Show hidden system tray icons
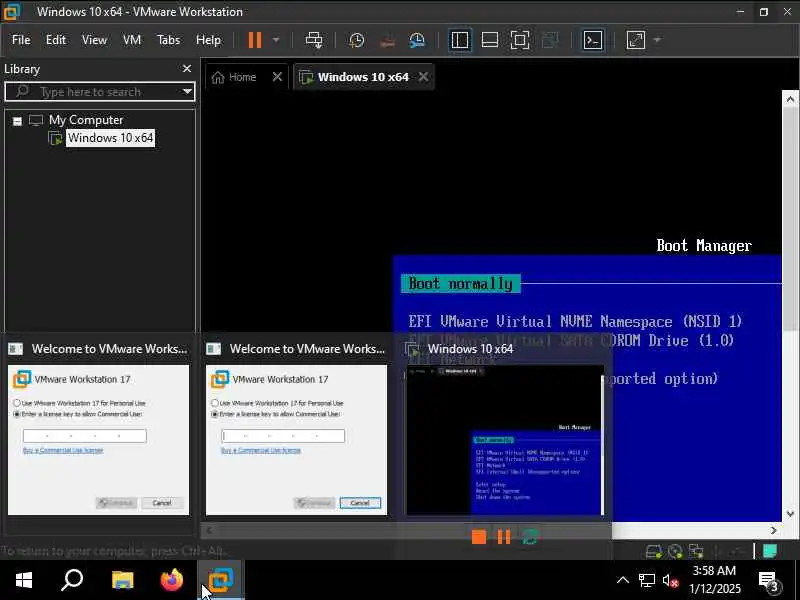800x600 pixels. click(x=622, y=580)
